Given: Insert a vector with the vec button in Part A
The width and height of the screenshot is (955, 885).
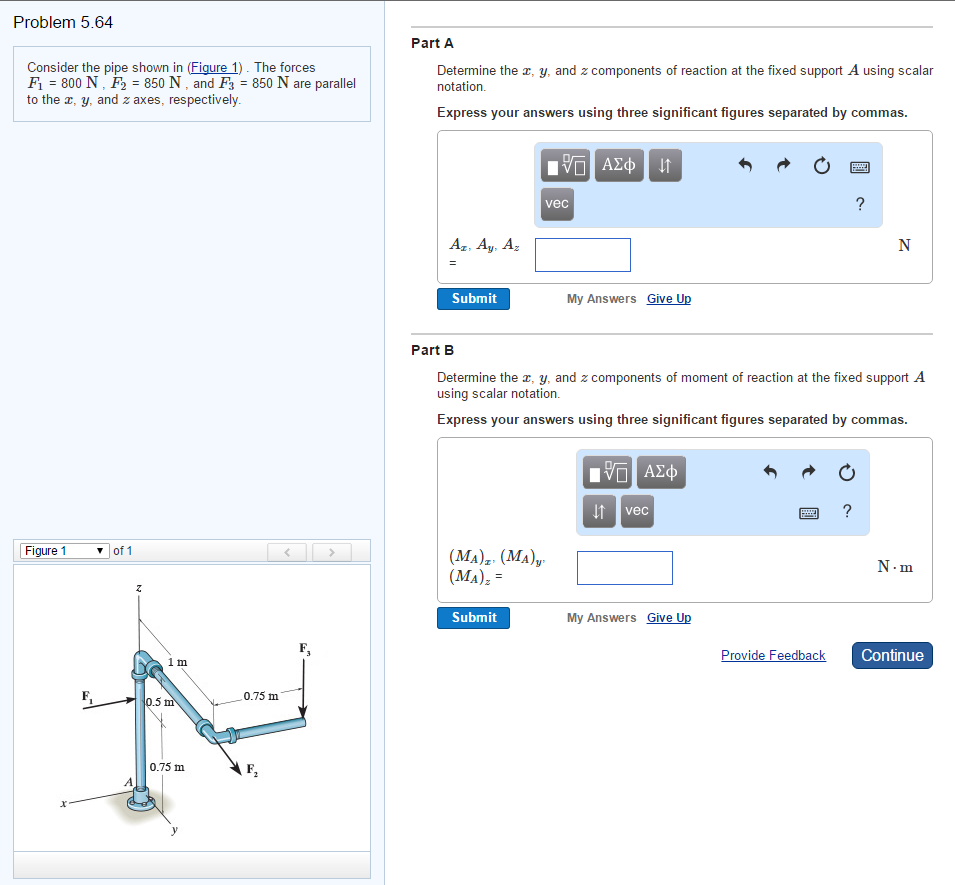Looking at the screenshot, I should [x=556, y=203].
